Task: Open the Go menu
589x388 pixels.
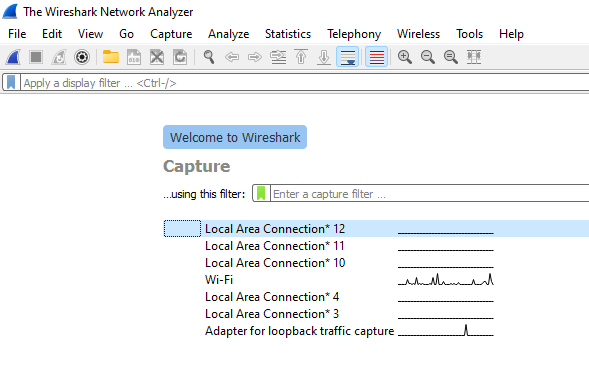Action: [x=126, y=34]
